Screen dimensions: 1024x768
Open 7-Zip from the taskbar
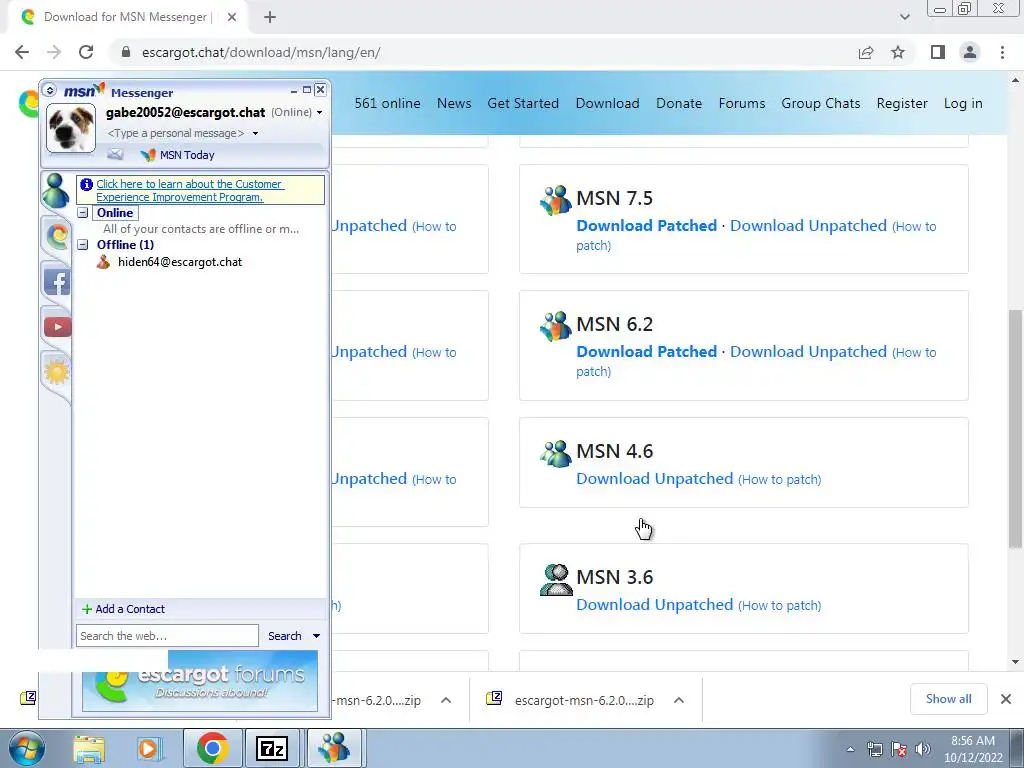272,748
